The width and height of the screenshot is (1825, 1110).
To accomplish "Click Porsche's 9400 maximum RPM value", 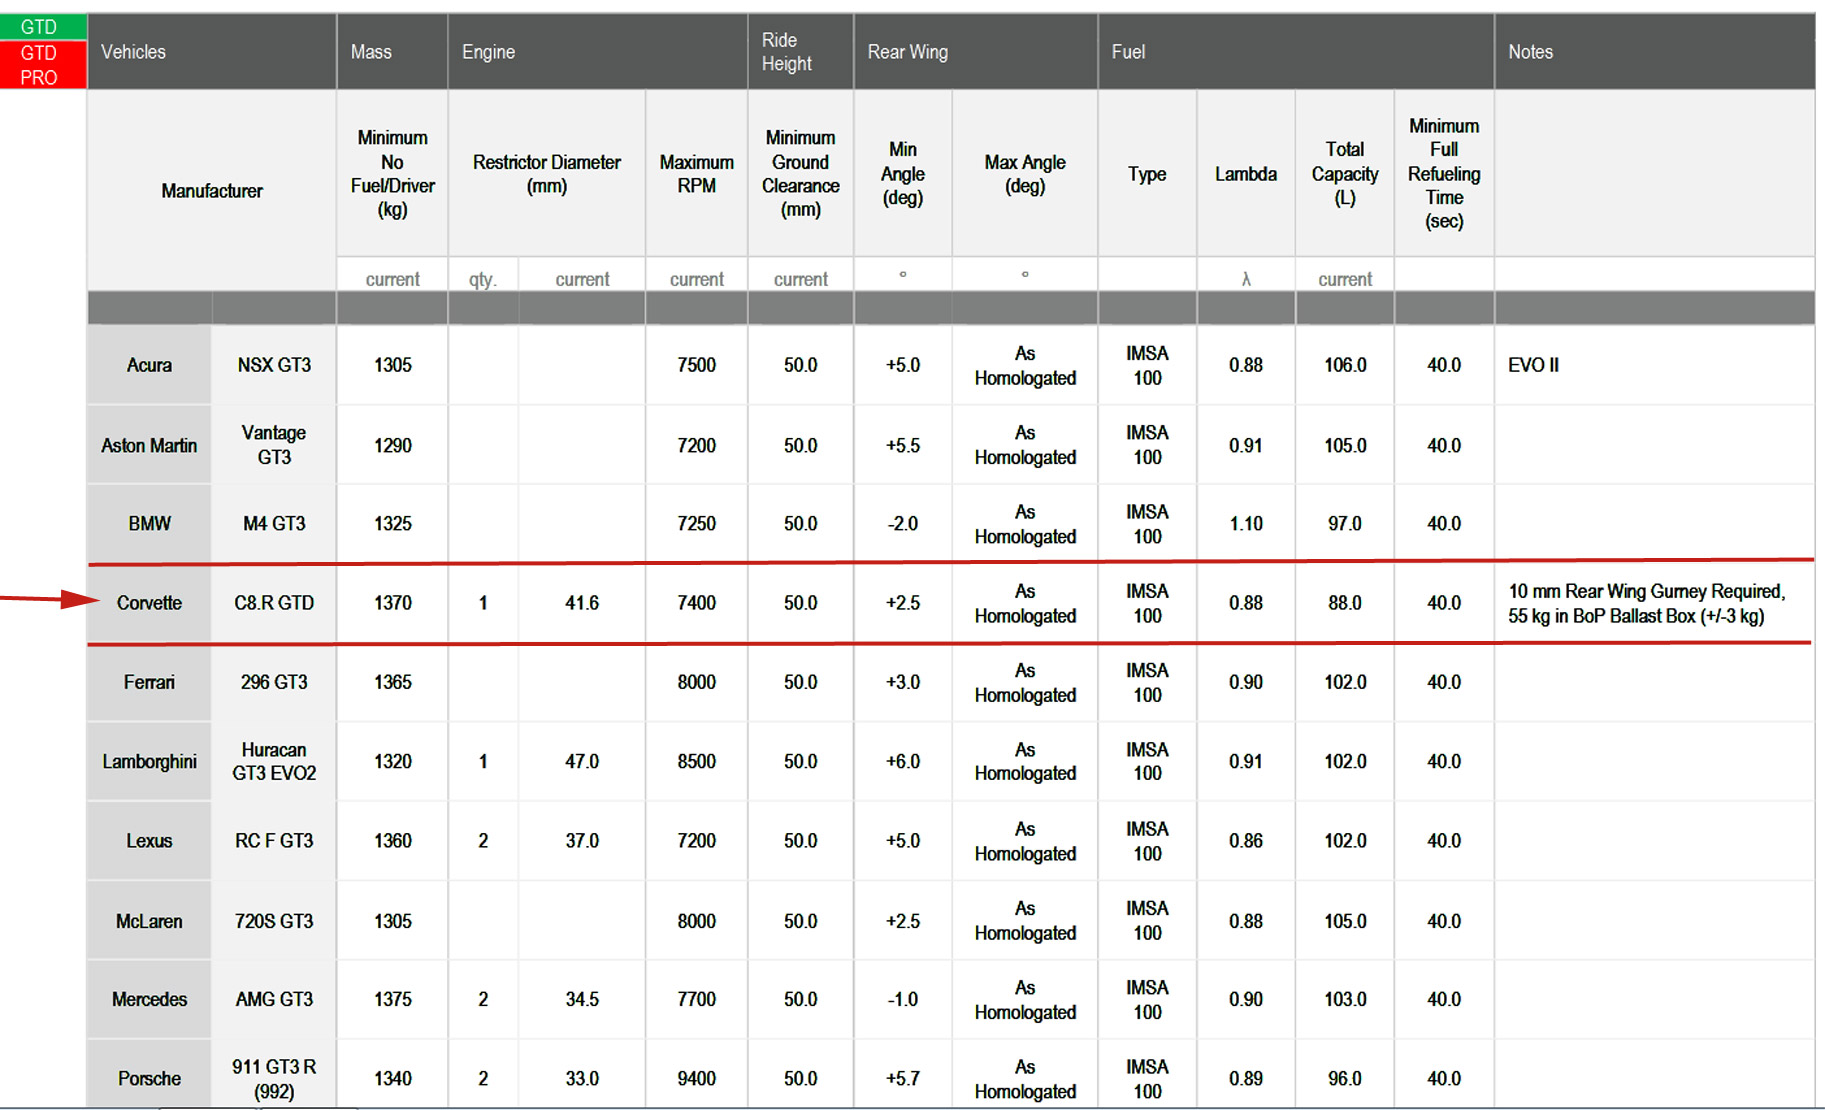I will click(x=696, y=1078).
